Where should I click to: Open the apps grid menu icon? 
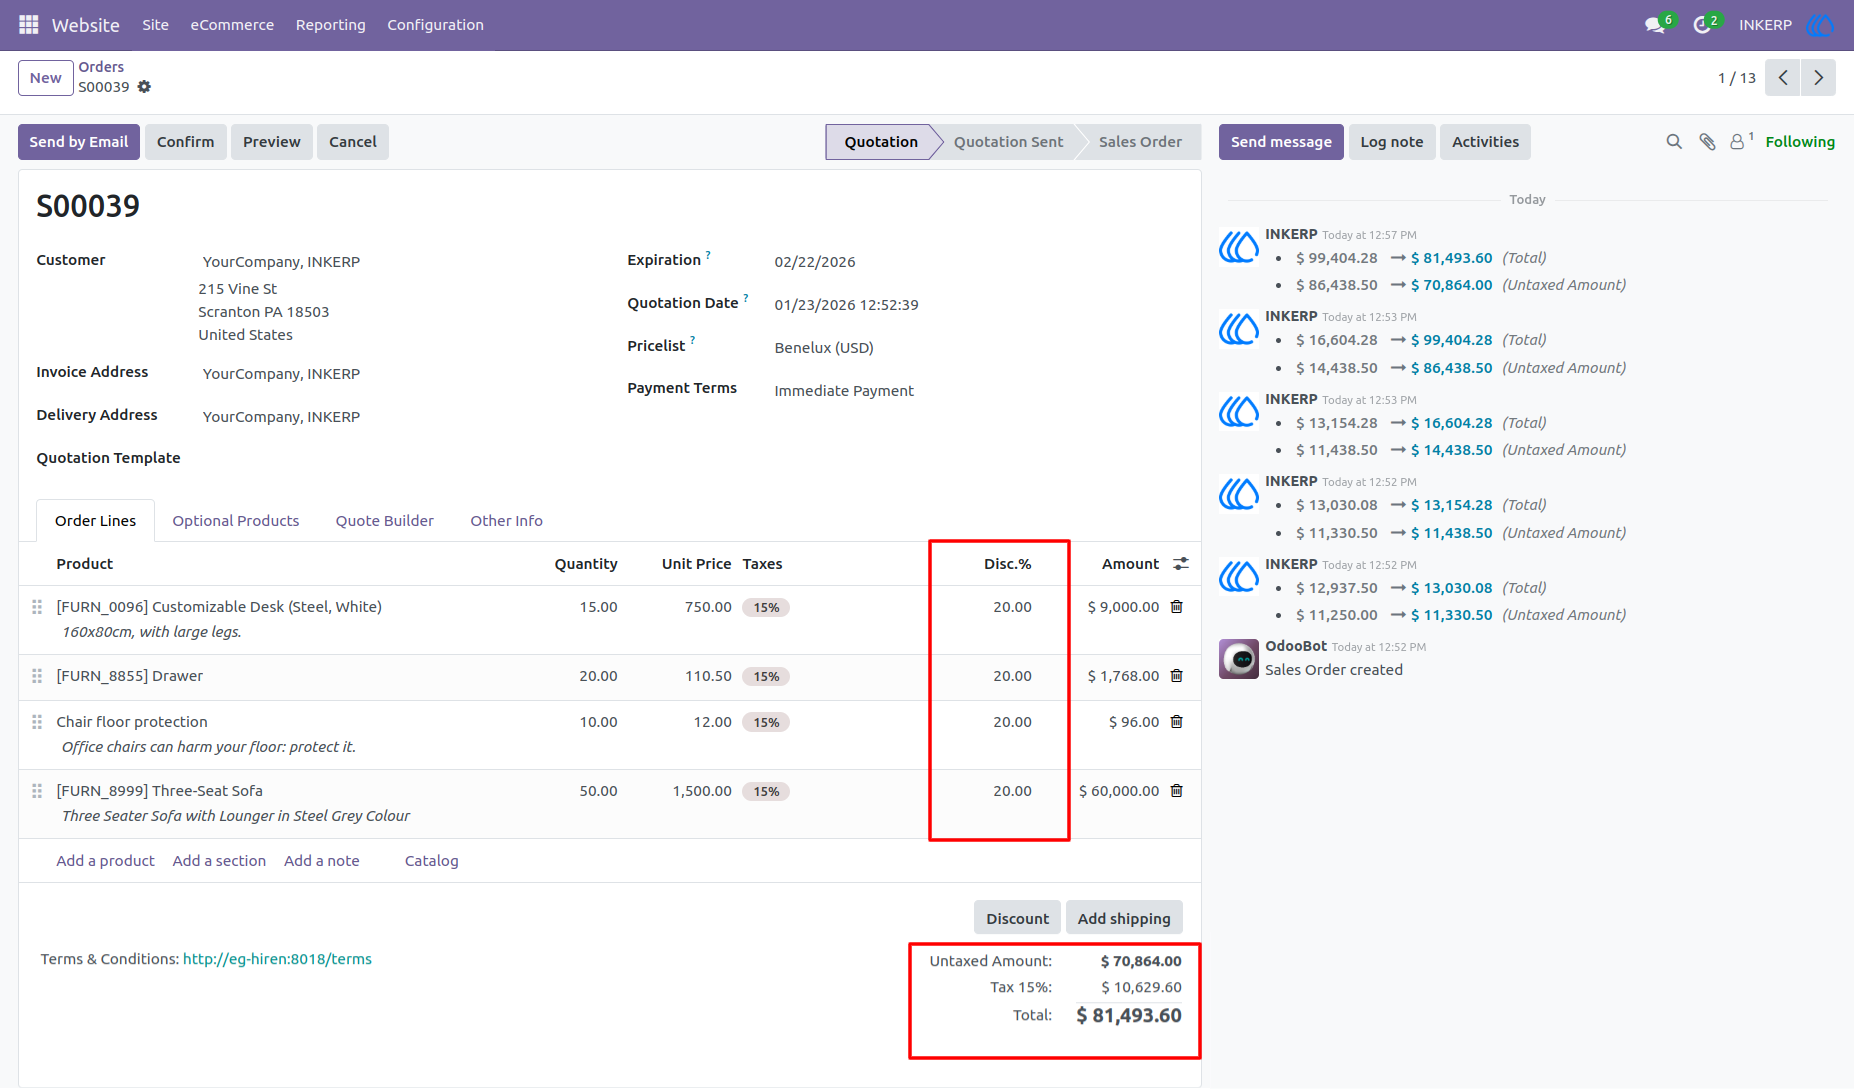(x=29, y=25)
